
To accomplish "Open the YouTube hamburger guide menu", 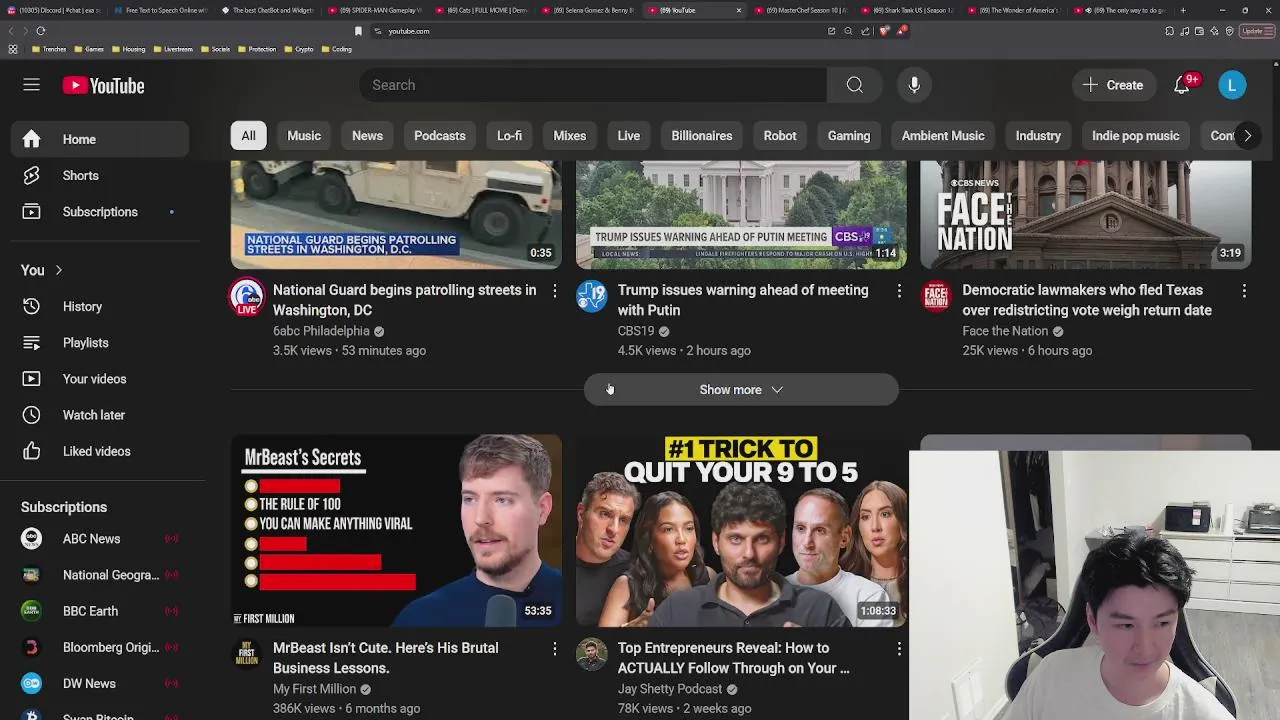I will tap(31, 85).
